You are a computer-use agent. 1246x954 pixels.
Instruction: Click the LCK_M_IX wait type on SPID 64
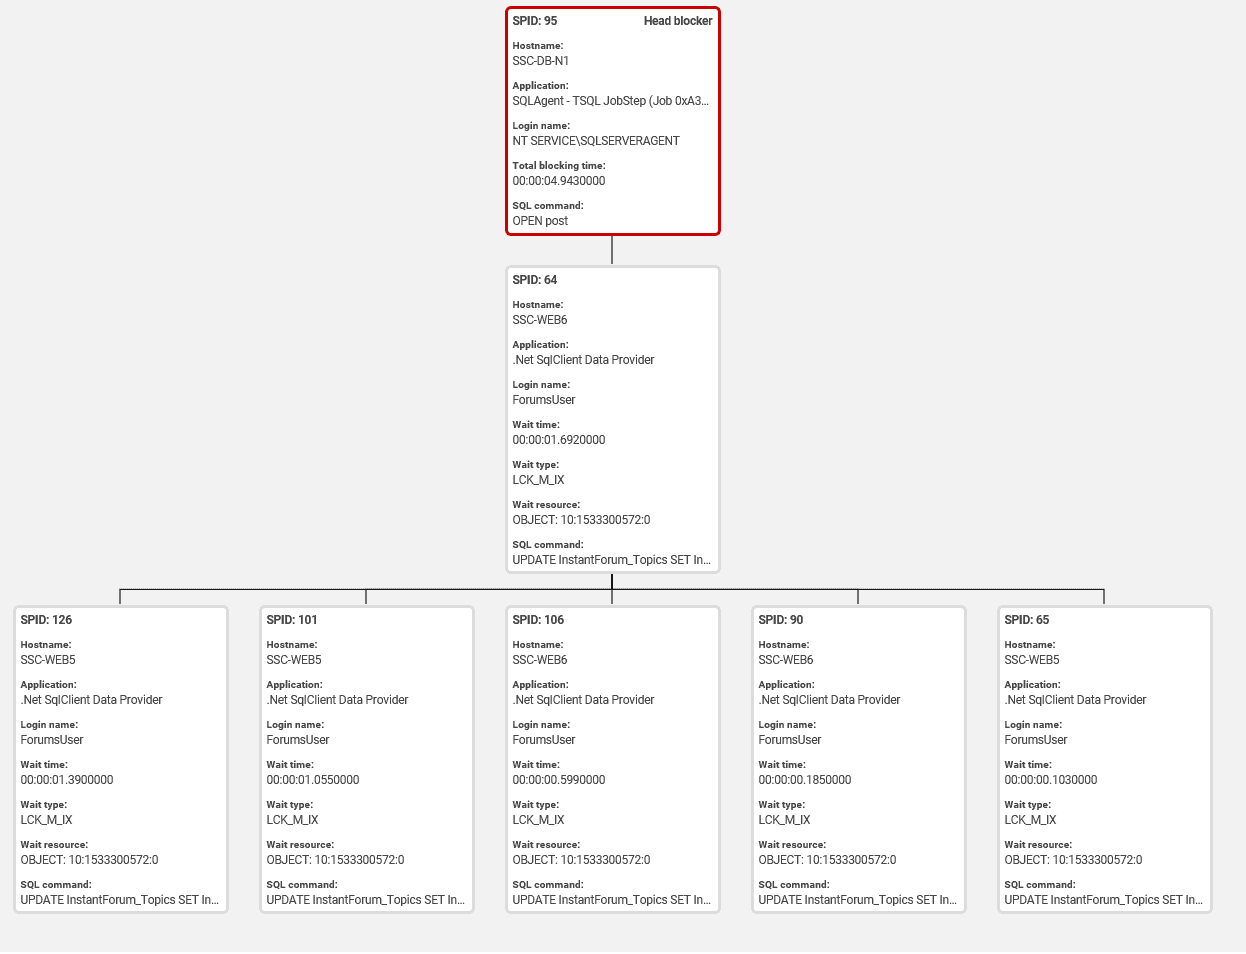pyautogui.click(x=538, y=479)
